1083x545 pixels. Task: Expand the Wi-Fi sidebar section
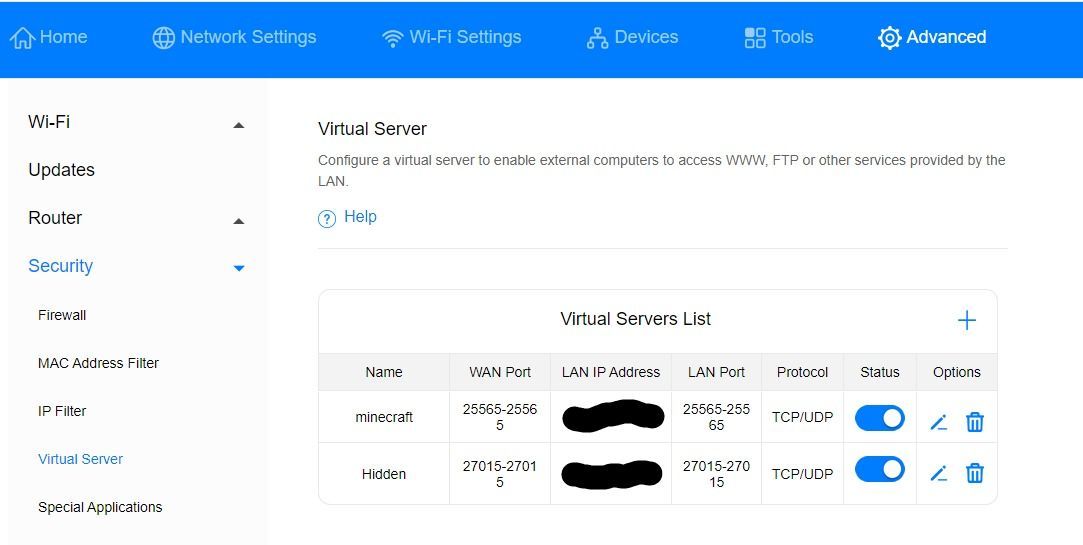238,125
